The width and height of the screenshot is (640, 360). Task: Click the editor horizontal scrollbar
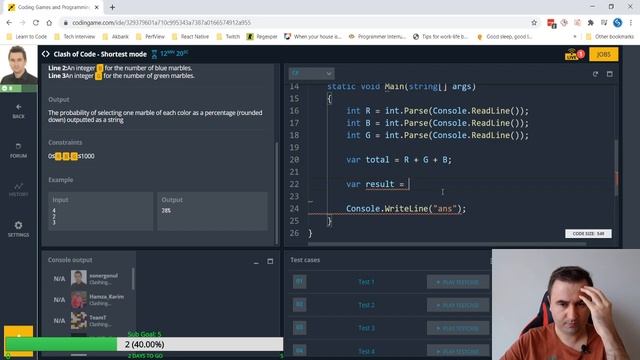coord(447,244)
